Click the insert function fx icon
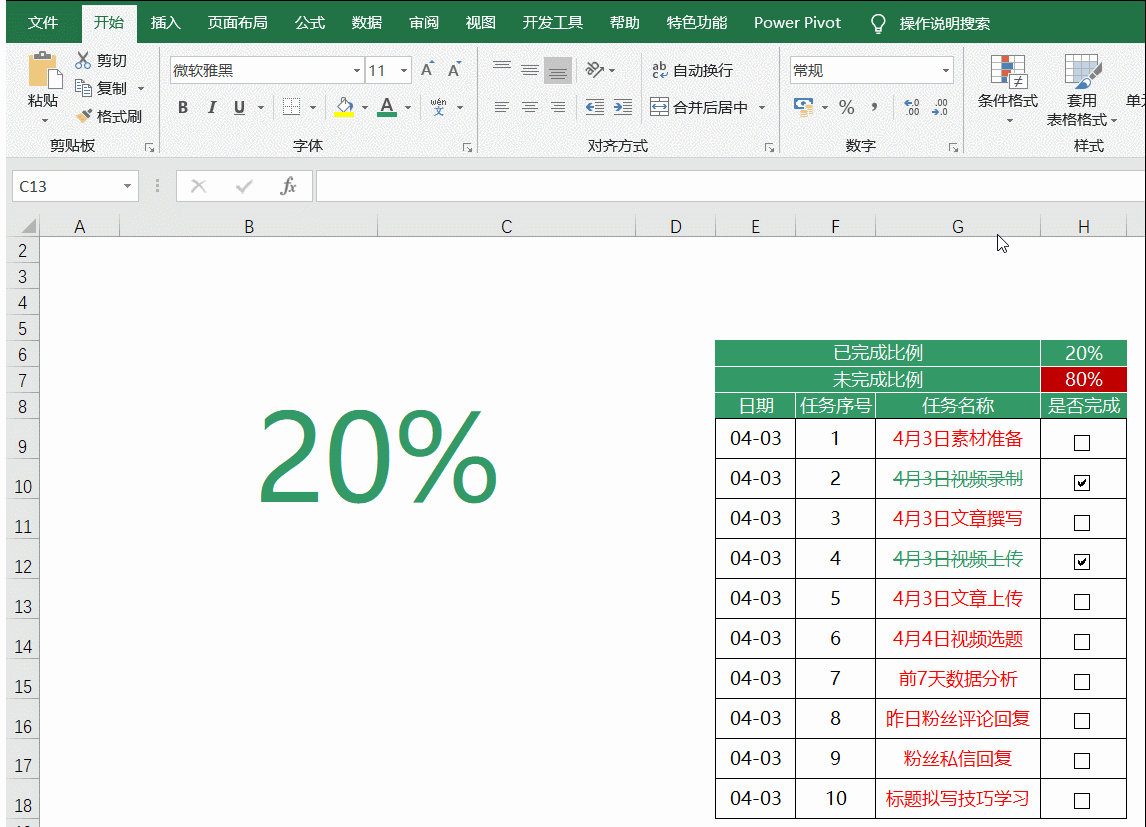The image size is (1146, 827). pyautogui.click(x=288, y=186)
